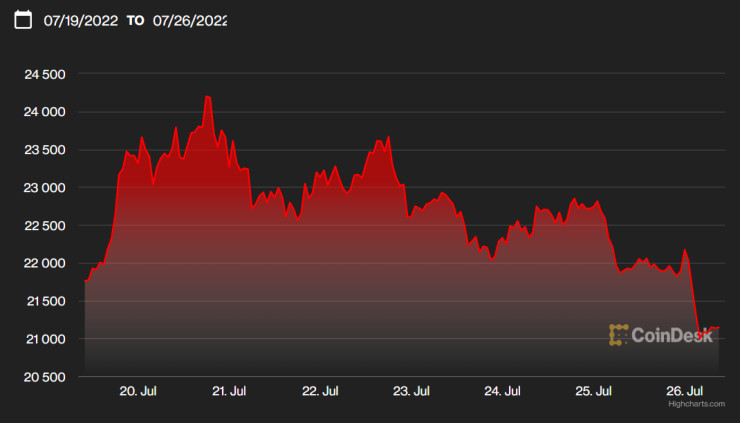Click the '21. Jul' x-axis label
740x423 pixels.
coord(231,392)
